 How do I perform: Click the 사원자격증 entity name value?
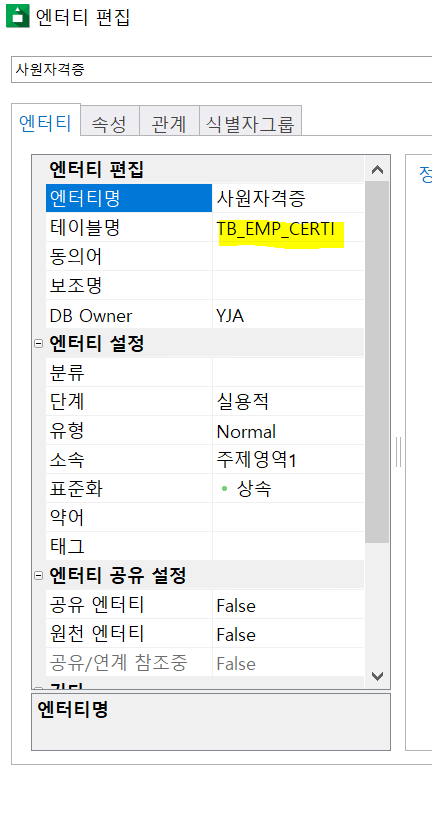tap(261, 198)
